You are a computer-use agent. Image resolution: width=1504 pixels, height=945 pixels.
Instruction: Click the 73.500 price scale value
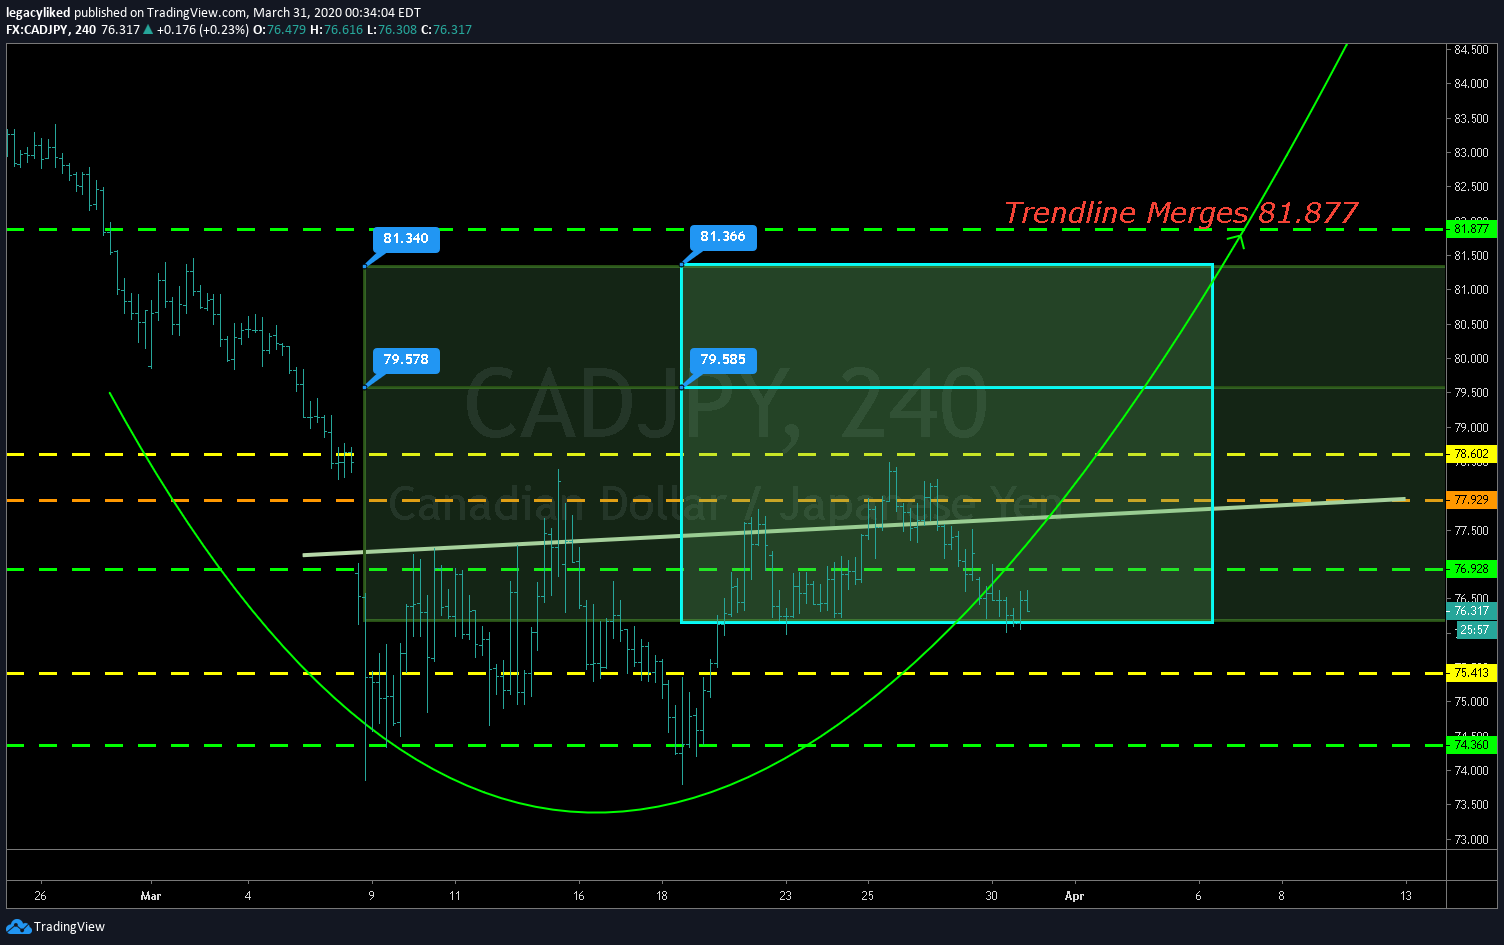coord(1471,805)
